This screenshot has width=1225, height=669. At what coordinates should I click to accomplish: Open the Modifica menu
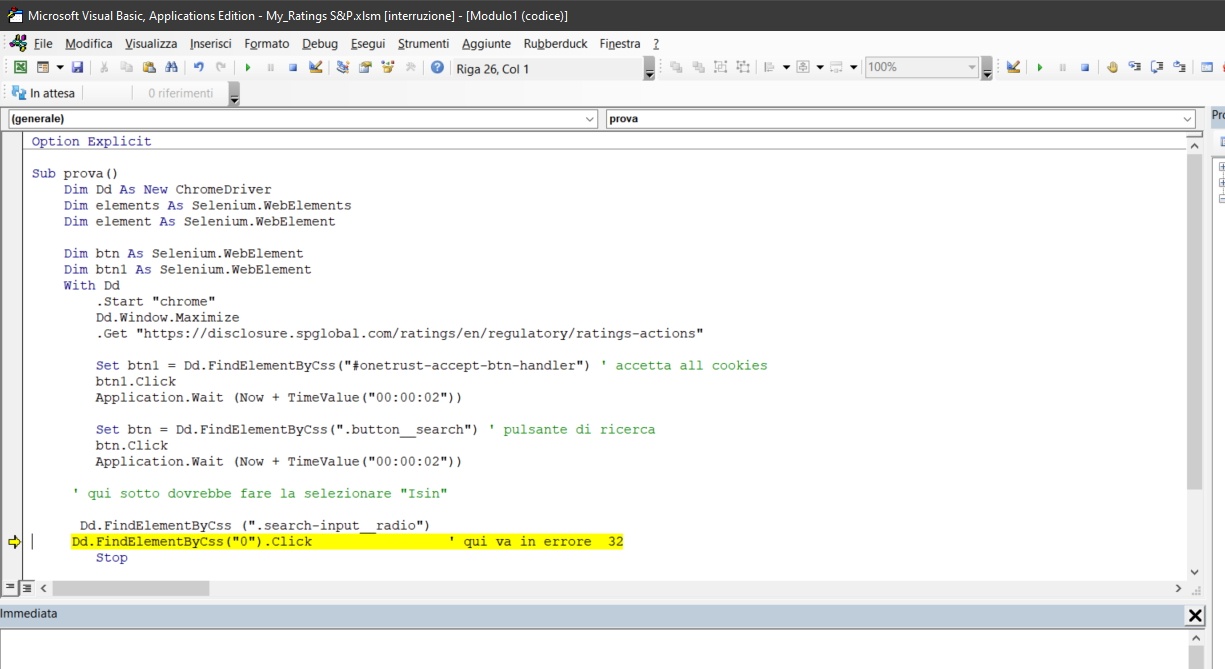pyautogui.click(x=89, y=43)
